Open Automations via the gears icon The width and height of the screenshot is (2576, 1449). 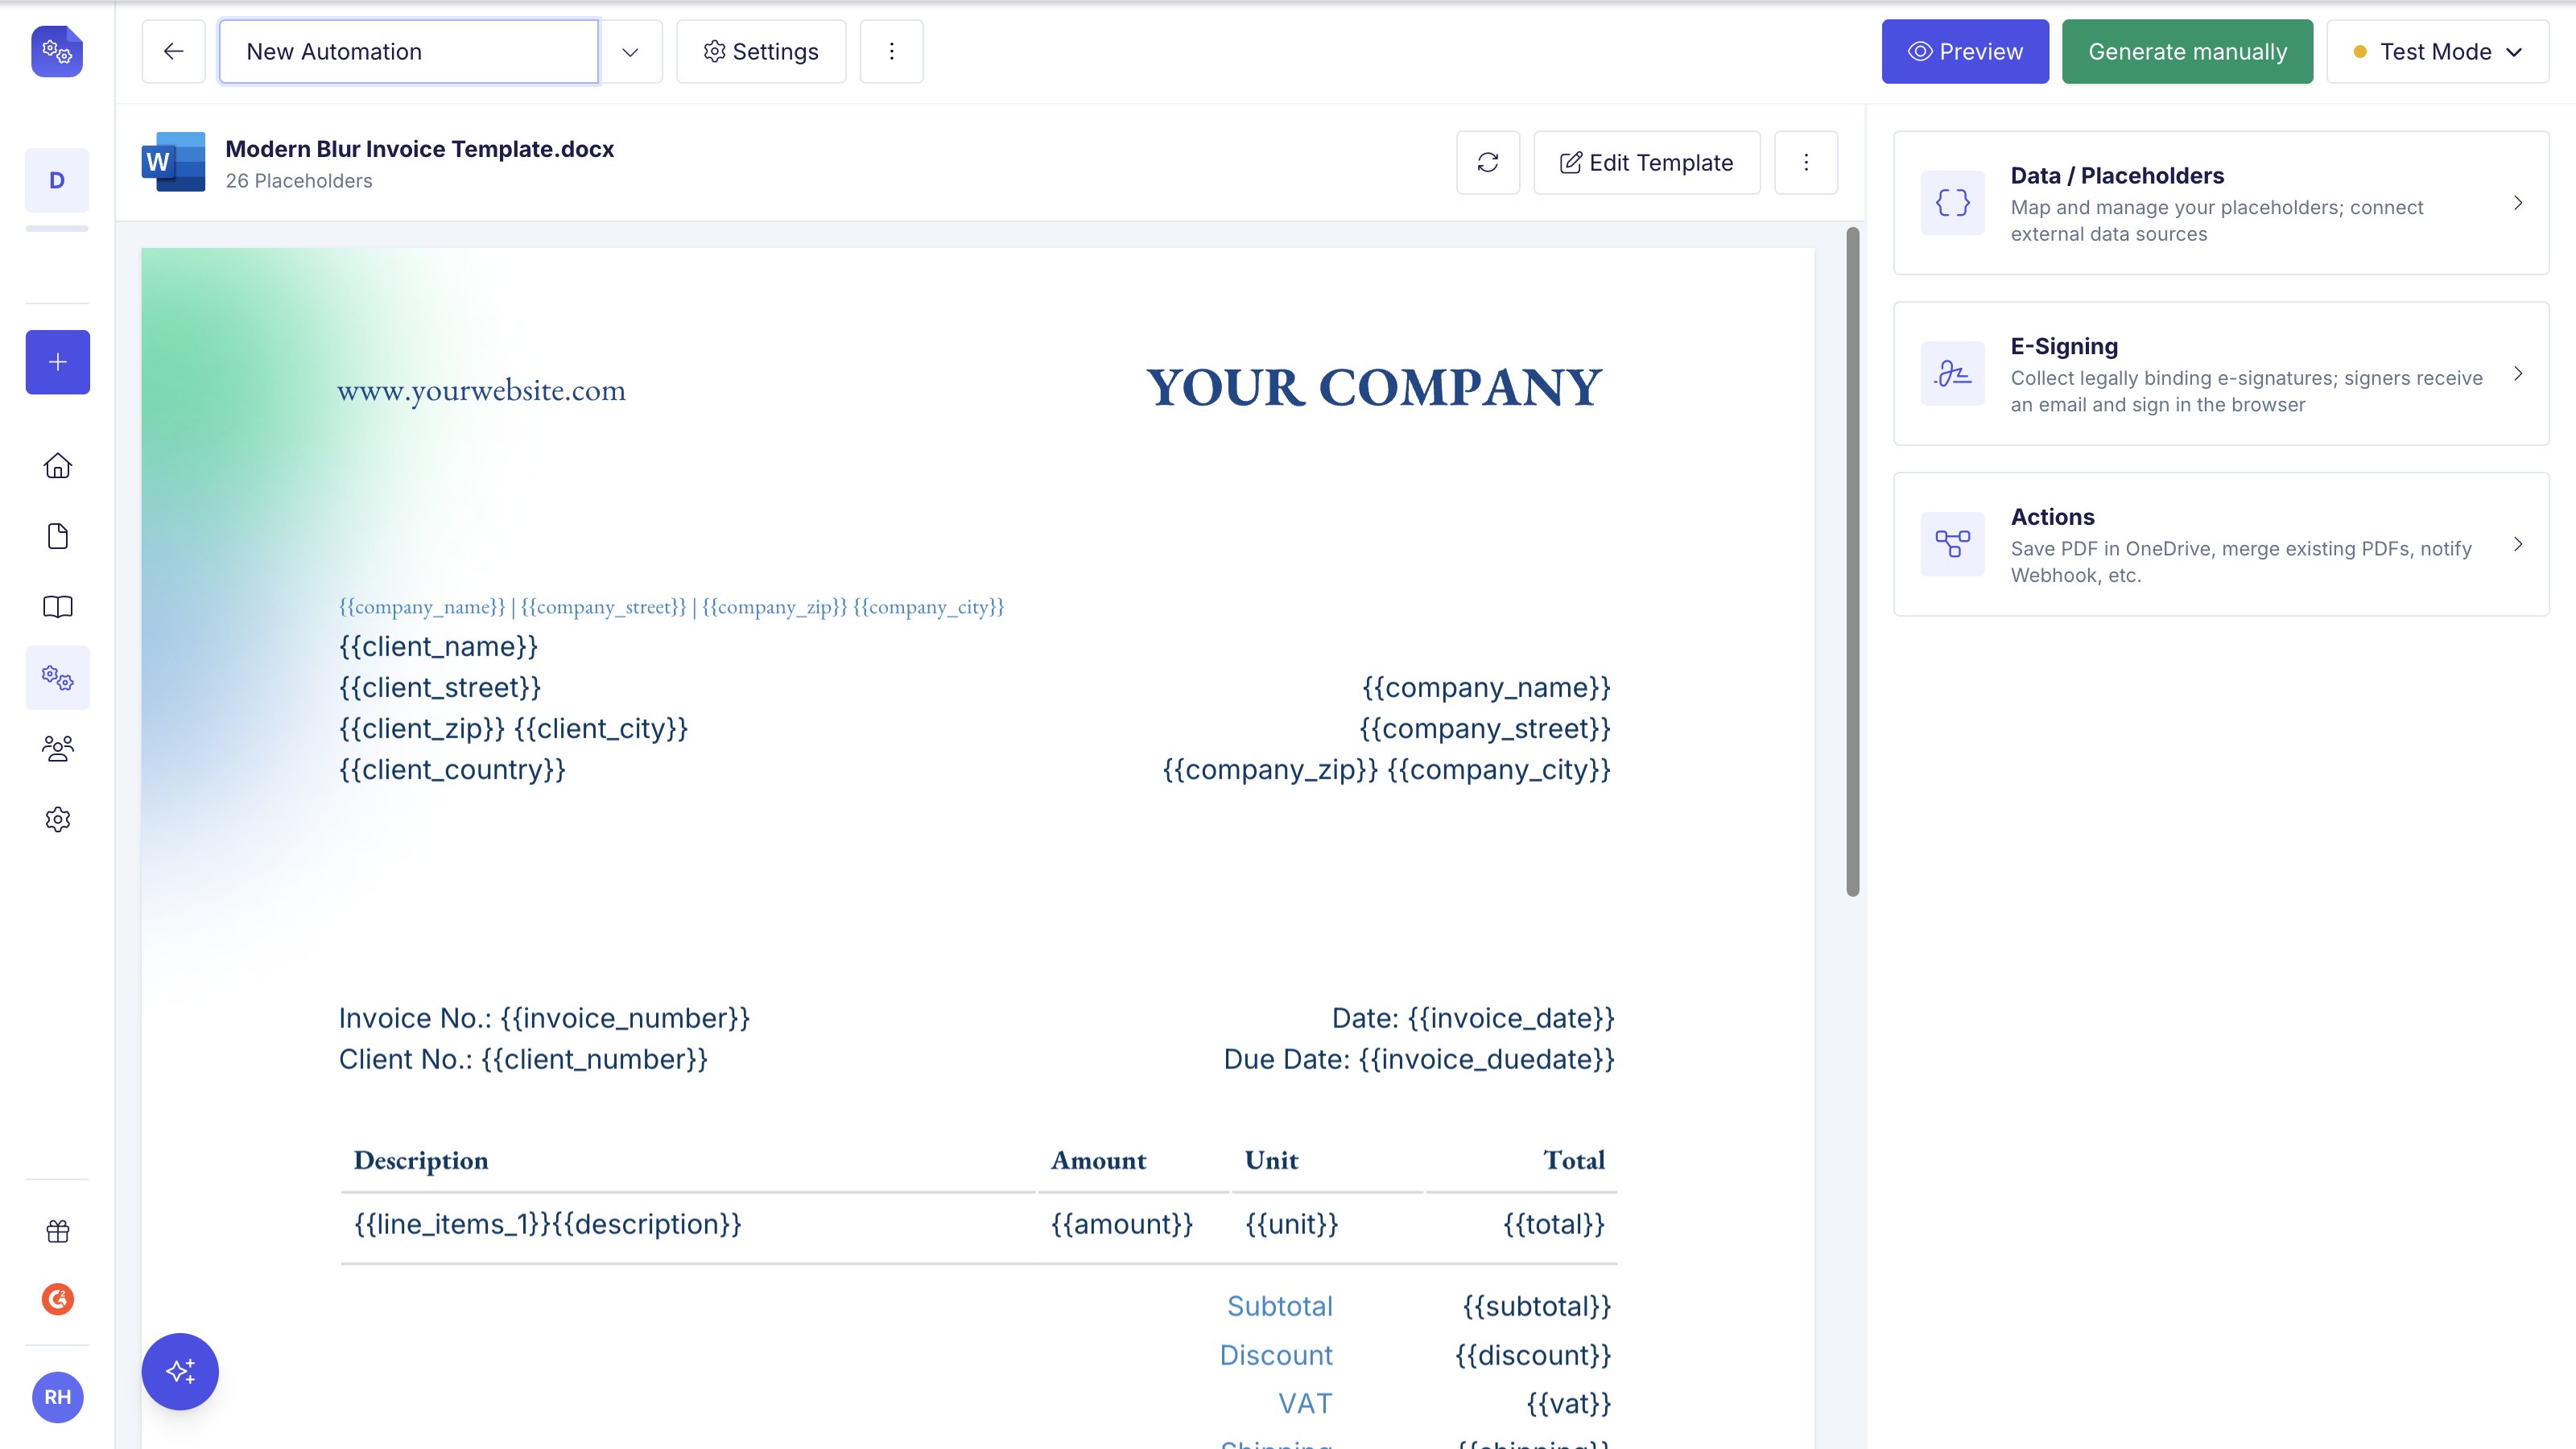(x=58, y=678)
